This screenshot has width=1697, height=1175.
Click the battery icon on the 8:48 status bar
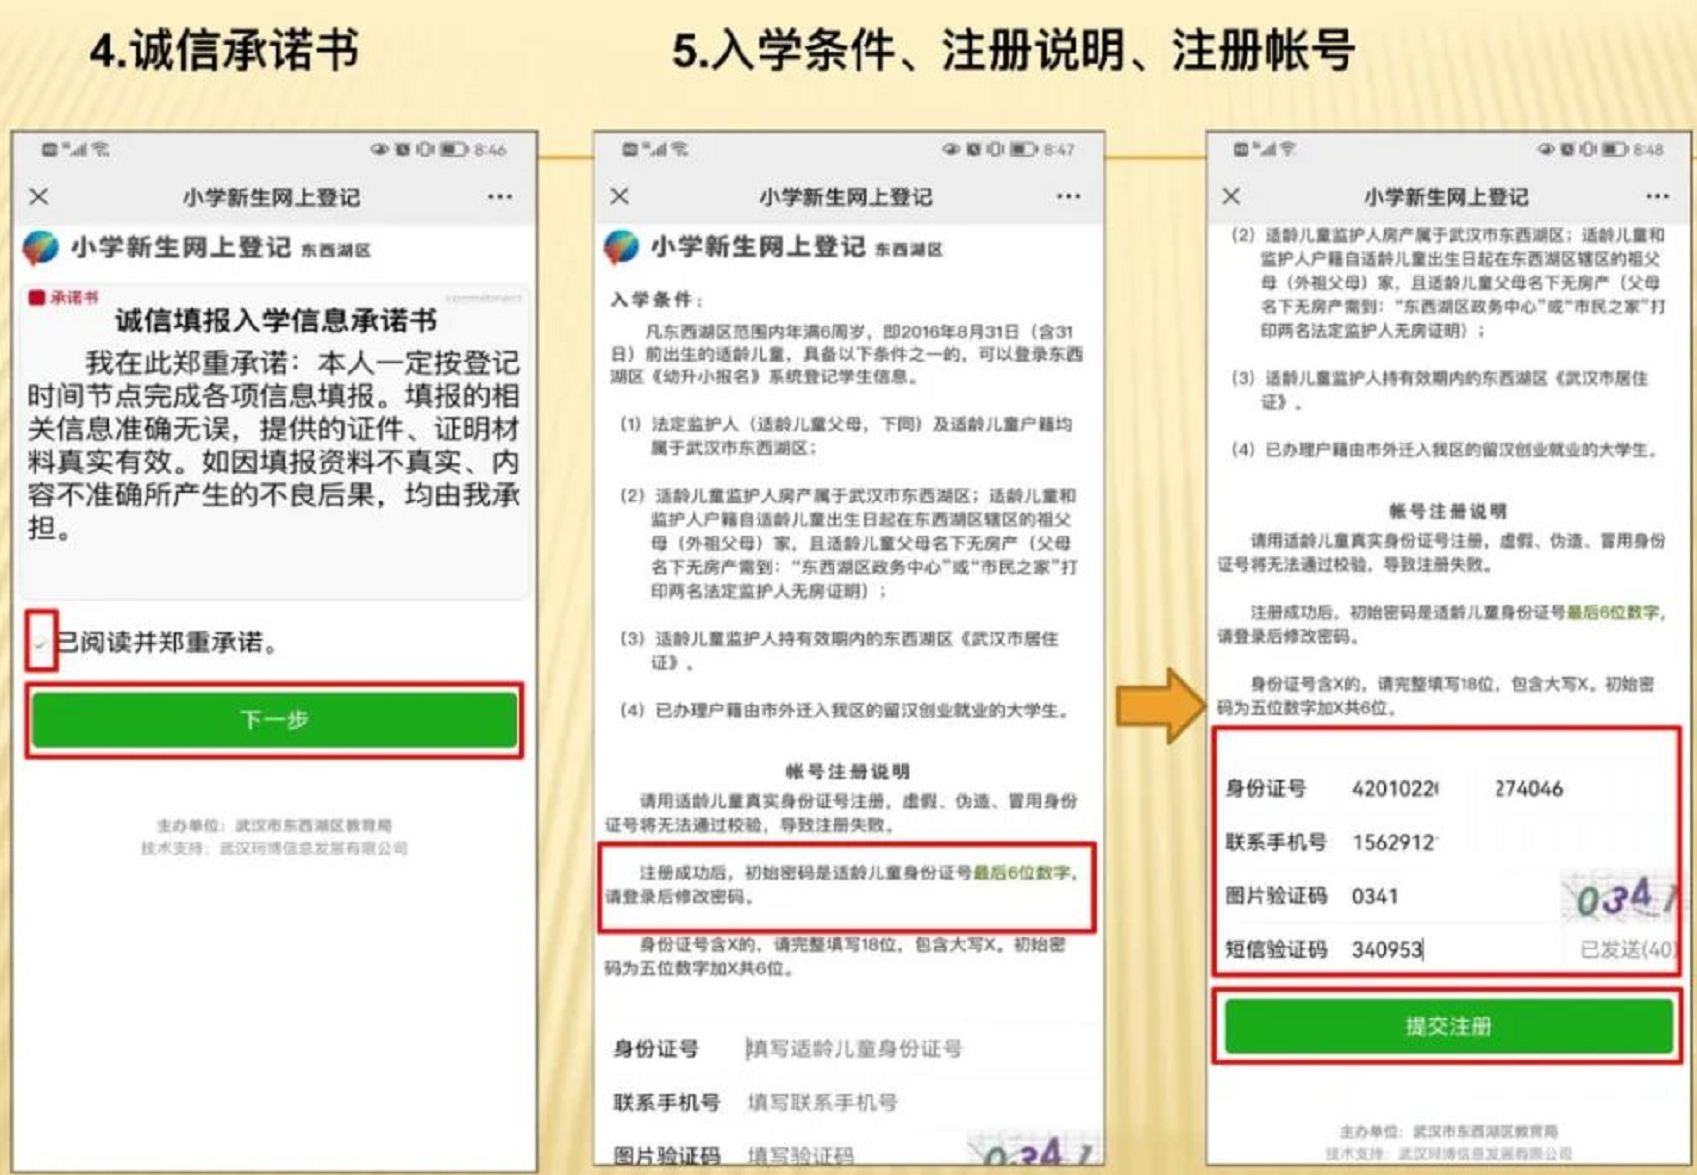pos(1614,150)
